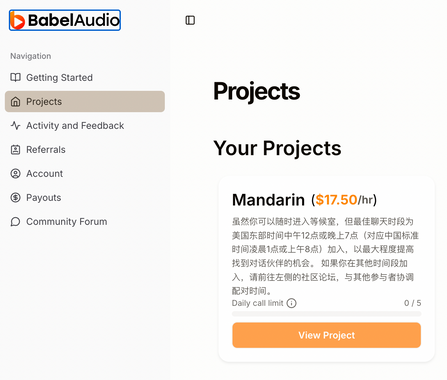Click the Activity and Feedback pulse icon
This screenshot has width=447, height=380.
pyautogui.click(x=15, y=125)
